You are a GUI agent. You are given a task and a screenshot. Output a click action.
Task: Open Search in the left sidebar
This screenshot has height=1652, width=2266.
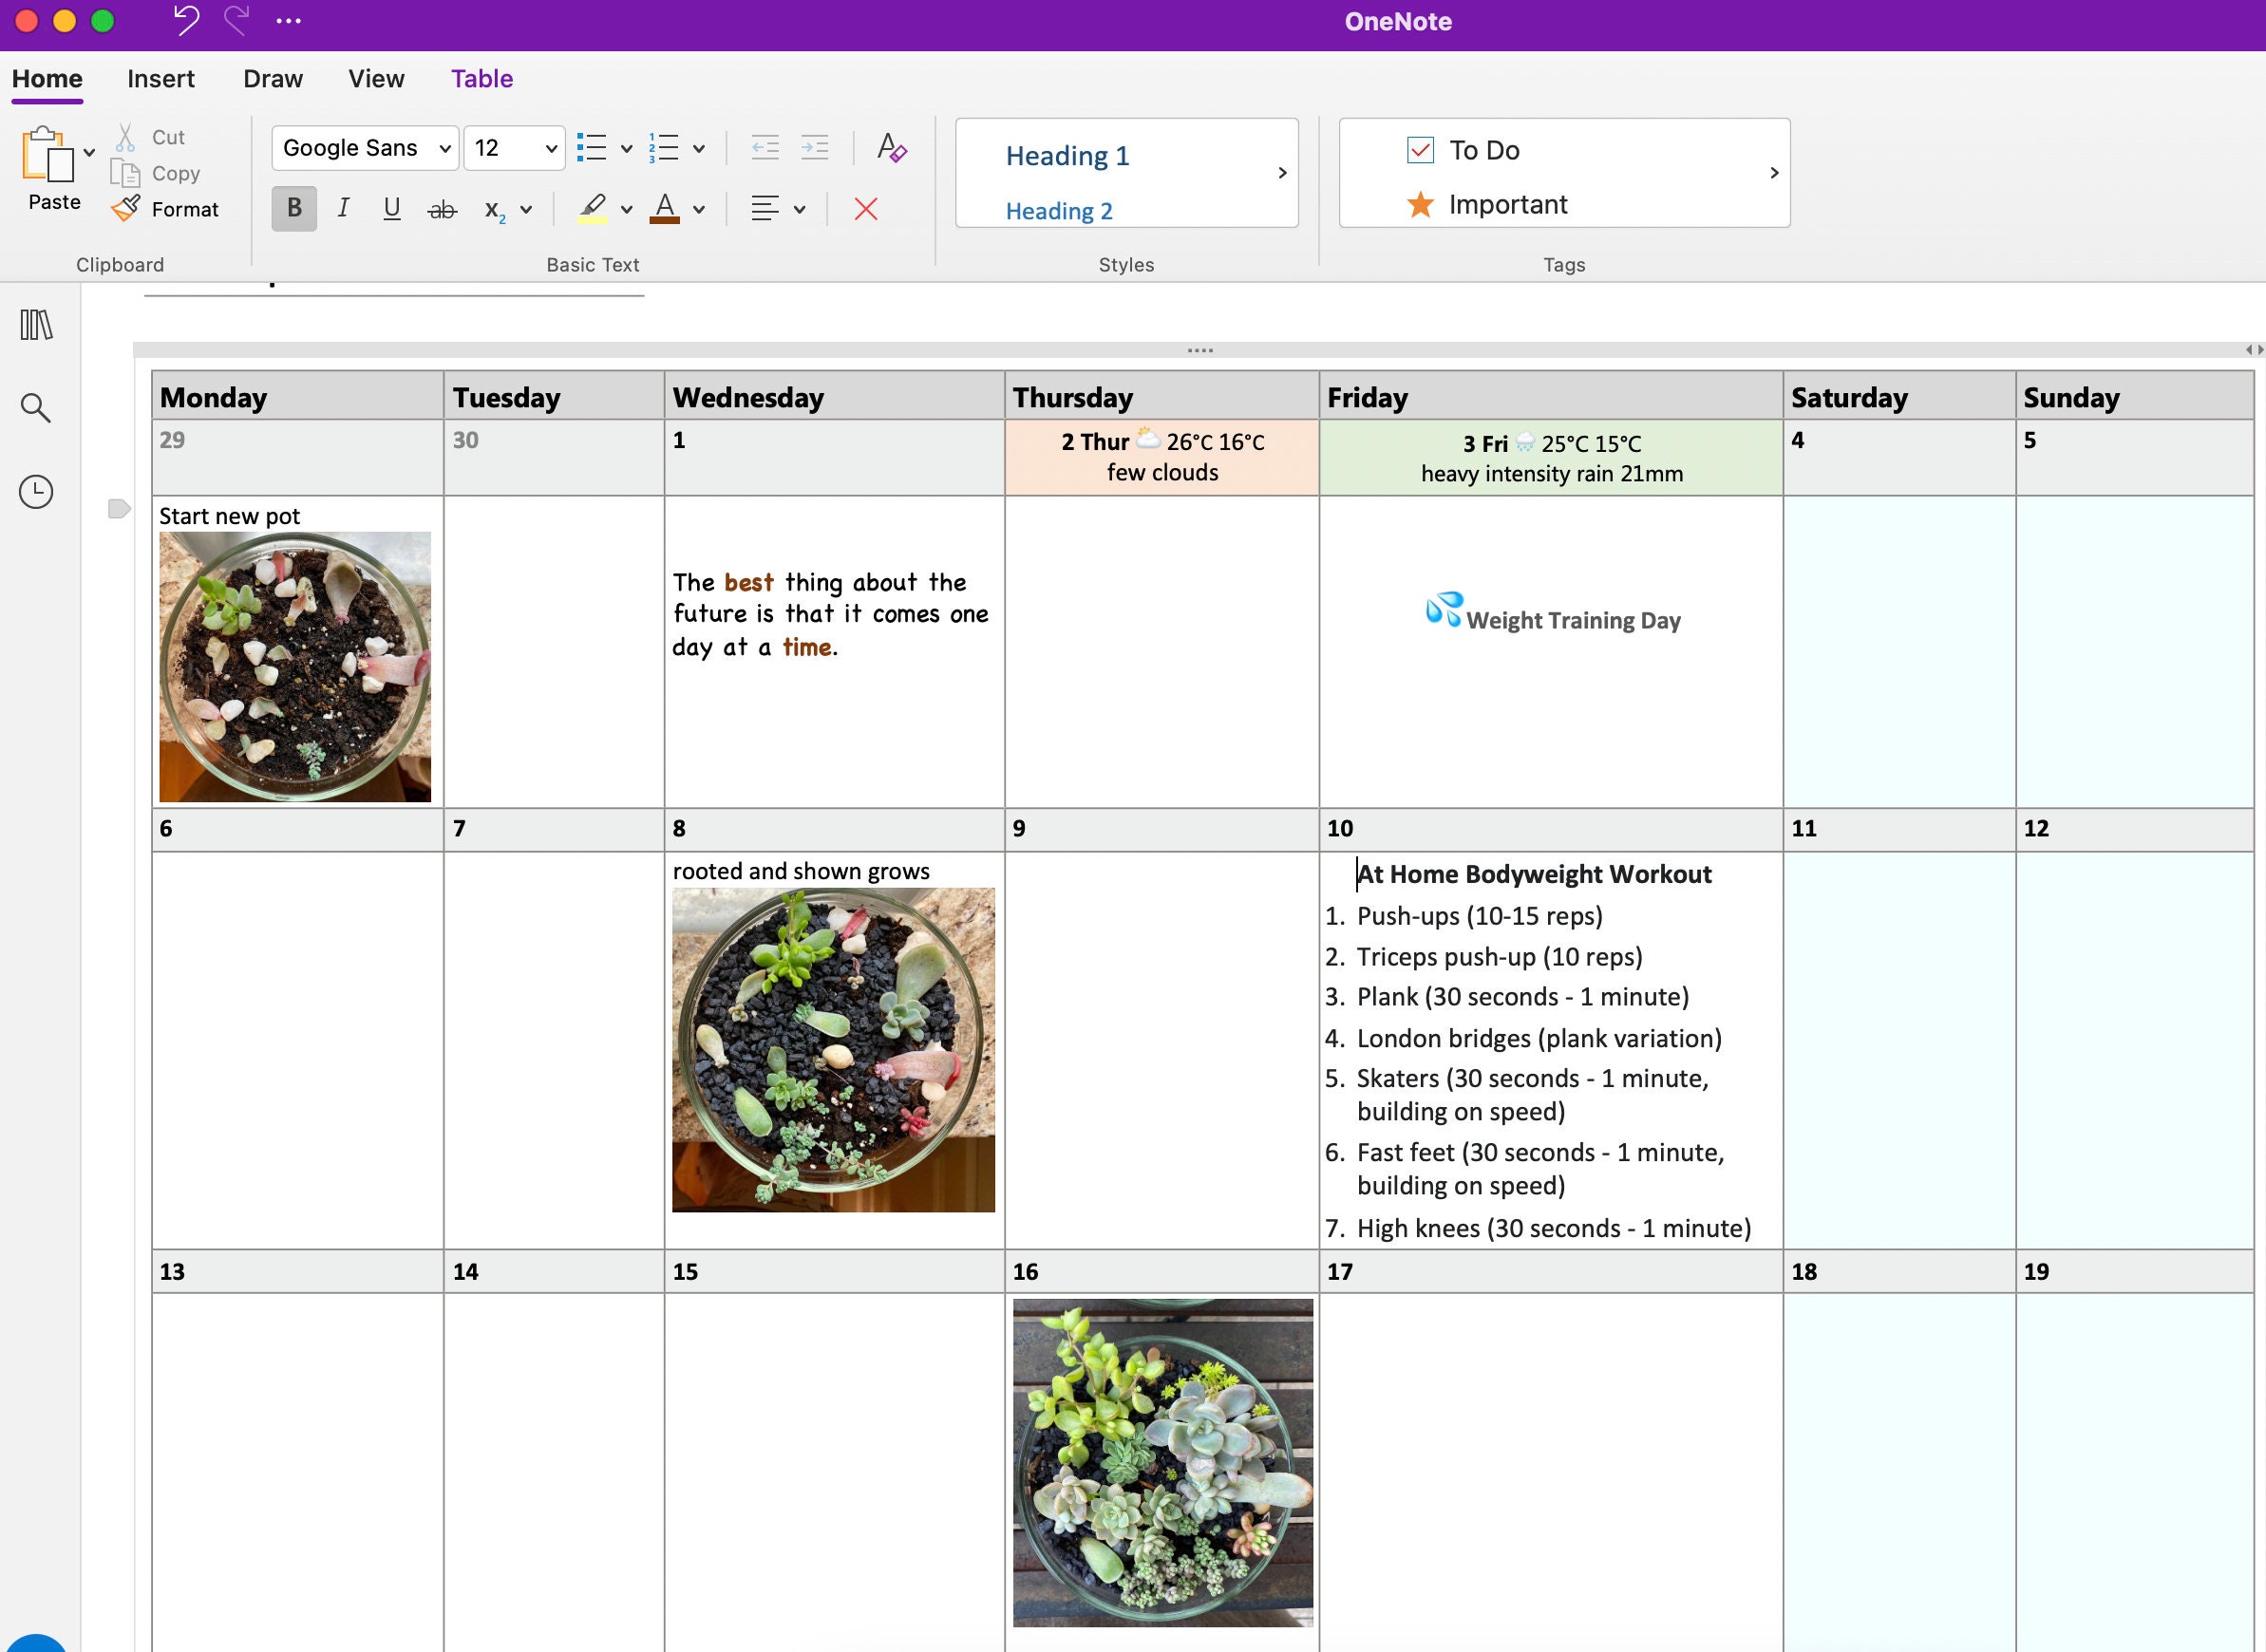click(35, 408)
